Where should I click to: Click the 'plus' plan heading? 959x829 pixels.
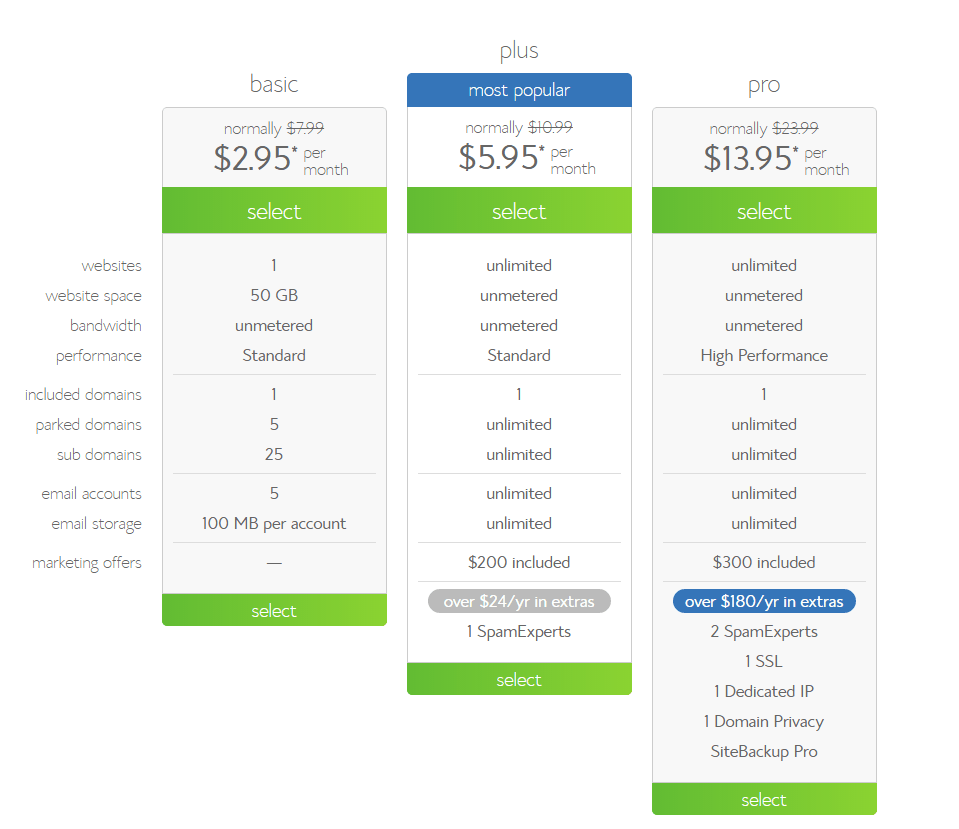coord(519,50)
